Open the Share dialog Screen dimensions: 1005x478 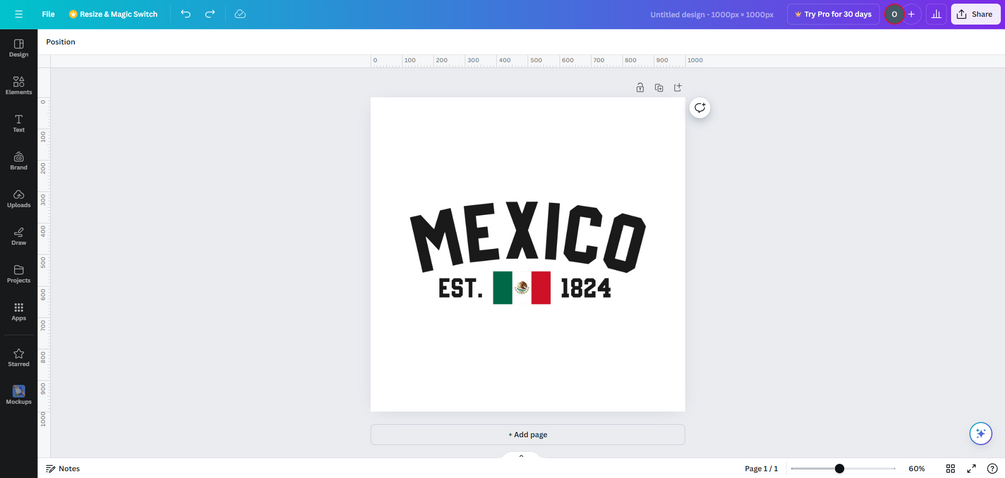click(975, 14)
